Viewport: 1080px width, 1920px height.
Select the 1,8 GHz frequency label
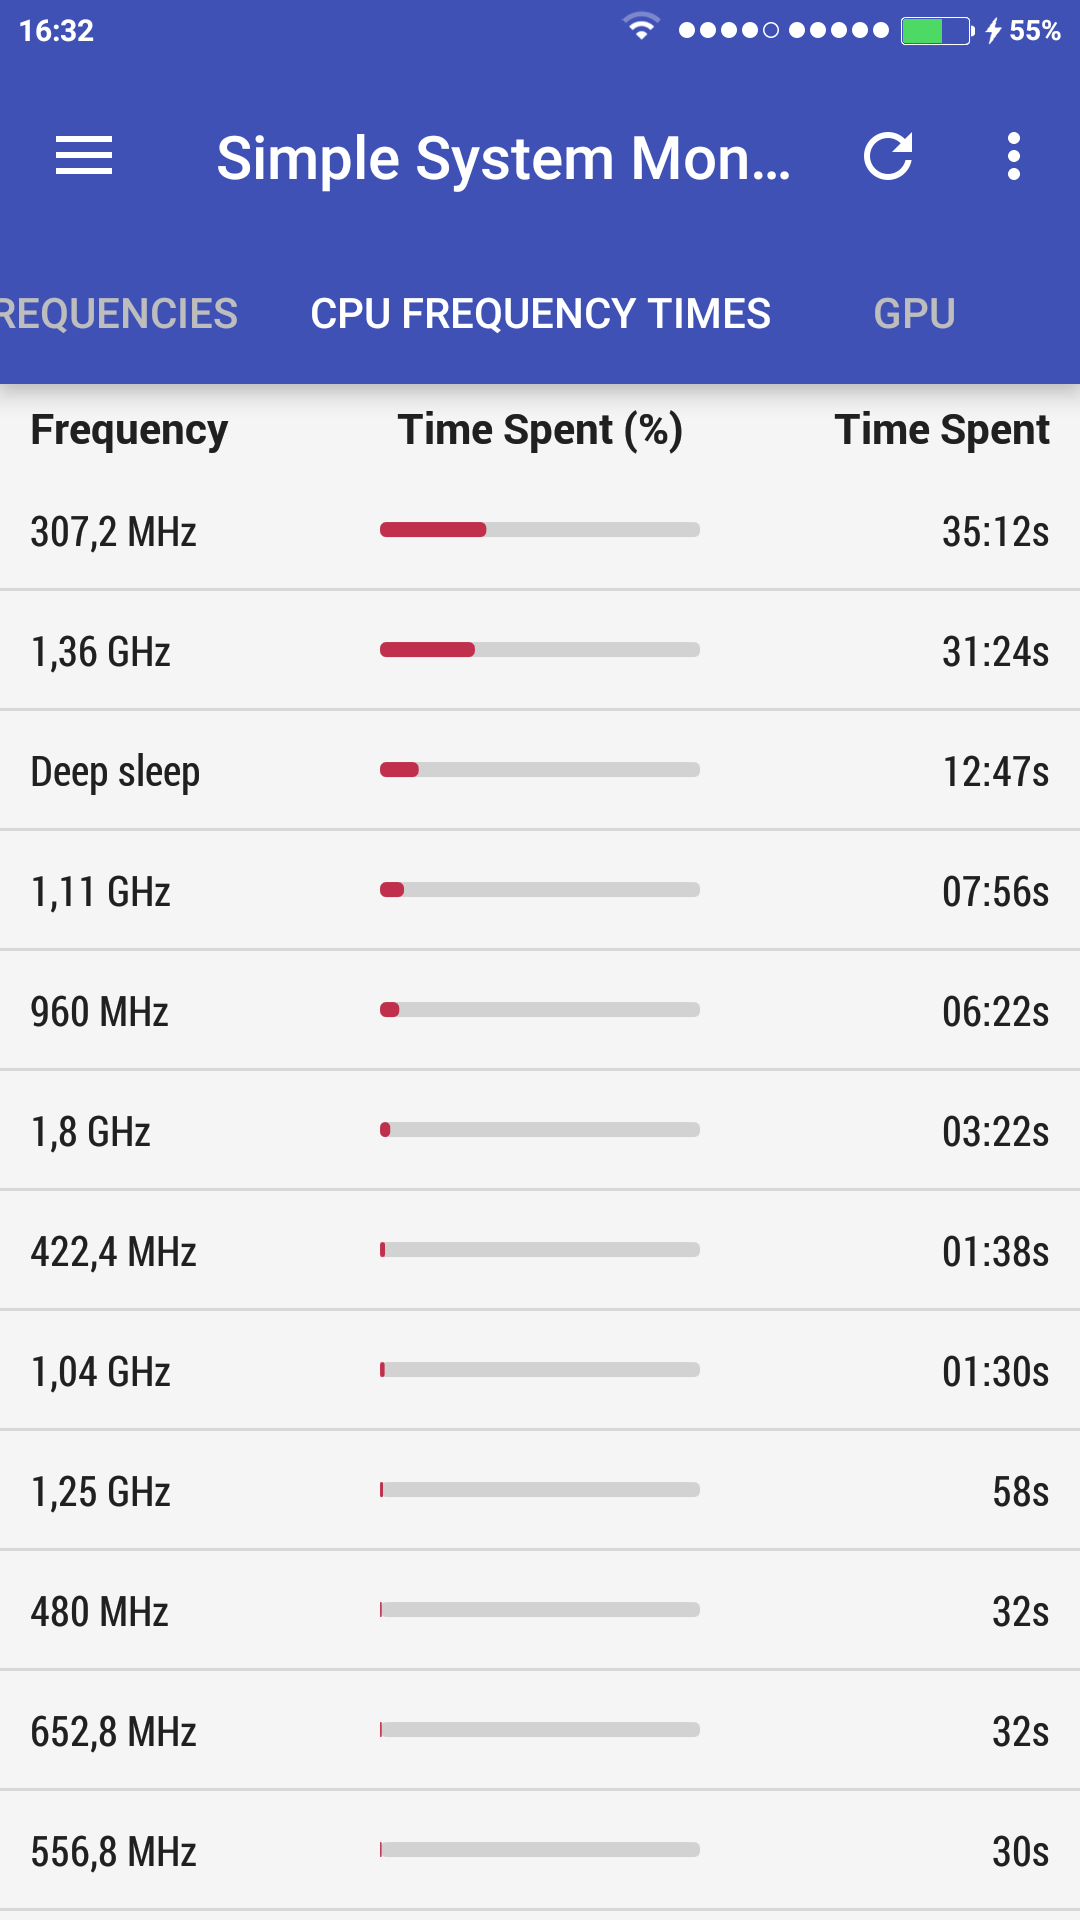click(x=91, y=1132)
